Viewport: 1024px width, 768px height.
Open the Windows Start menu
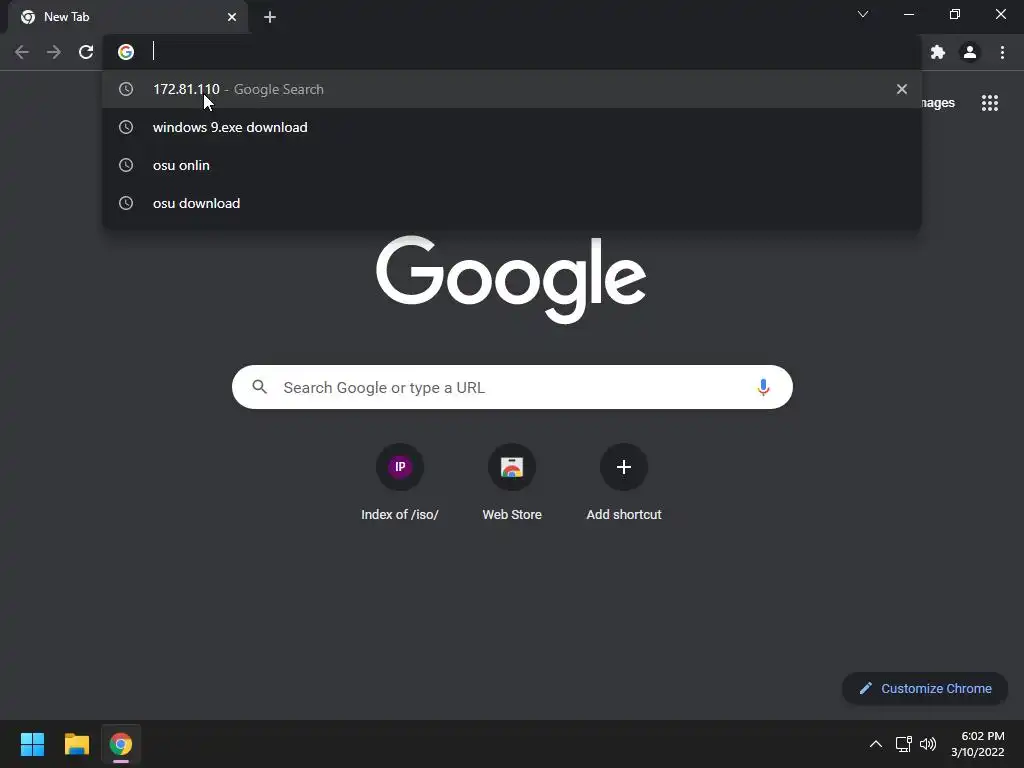click(x=32, y=744)
